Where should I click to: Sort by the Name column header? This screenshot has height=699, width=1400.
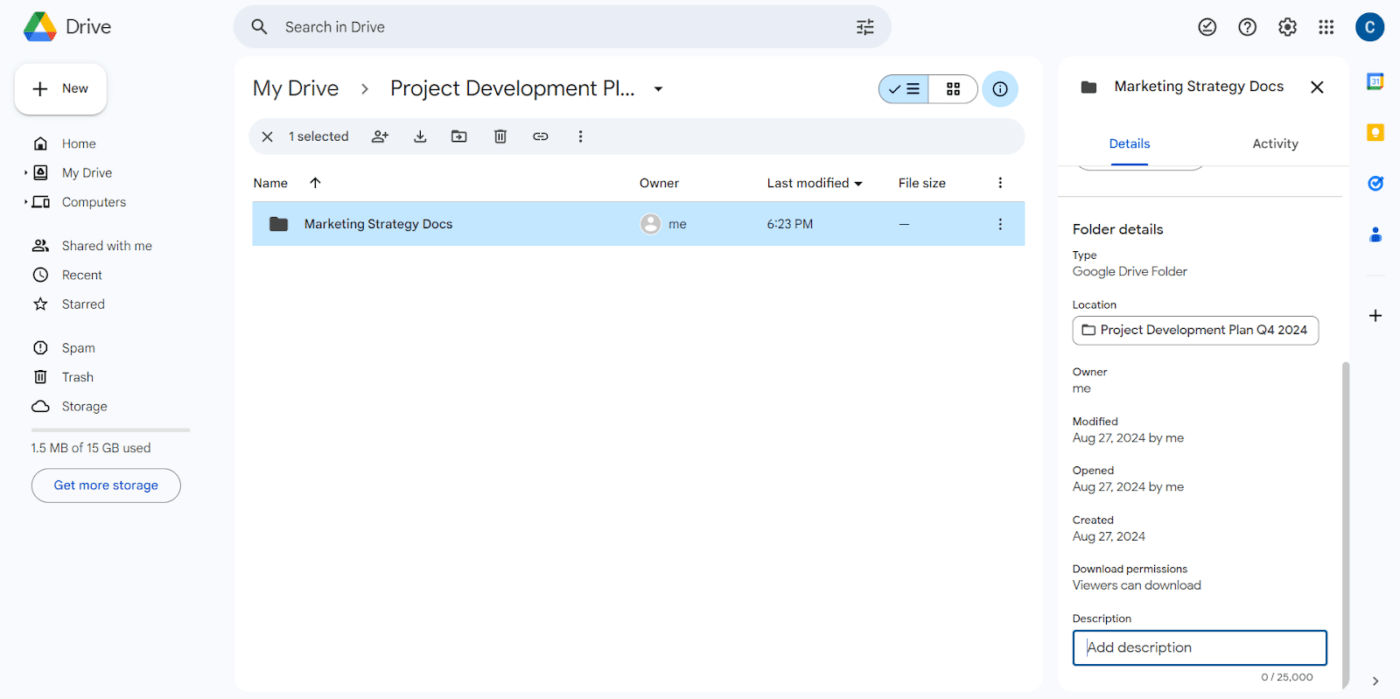(270, 183)
